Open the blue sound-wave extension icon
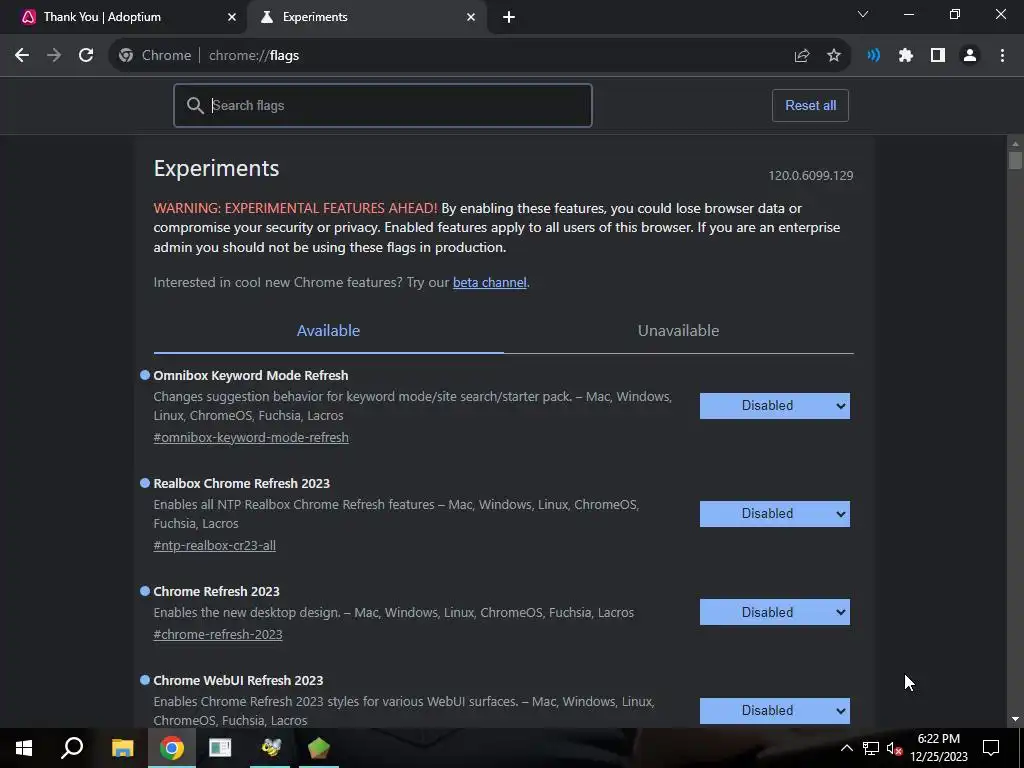The height and width of the screenshot is (768, 1024). 873,56
